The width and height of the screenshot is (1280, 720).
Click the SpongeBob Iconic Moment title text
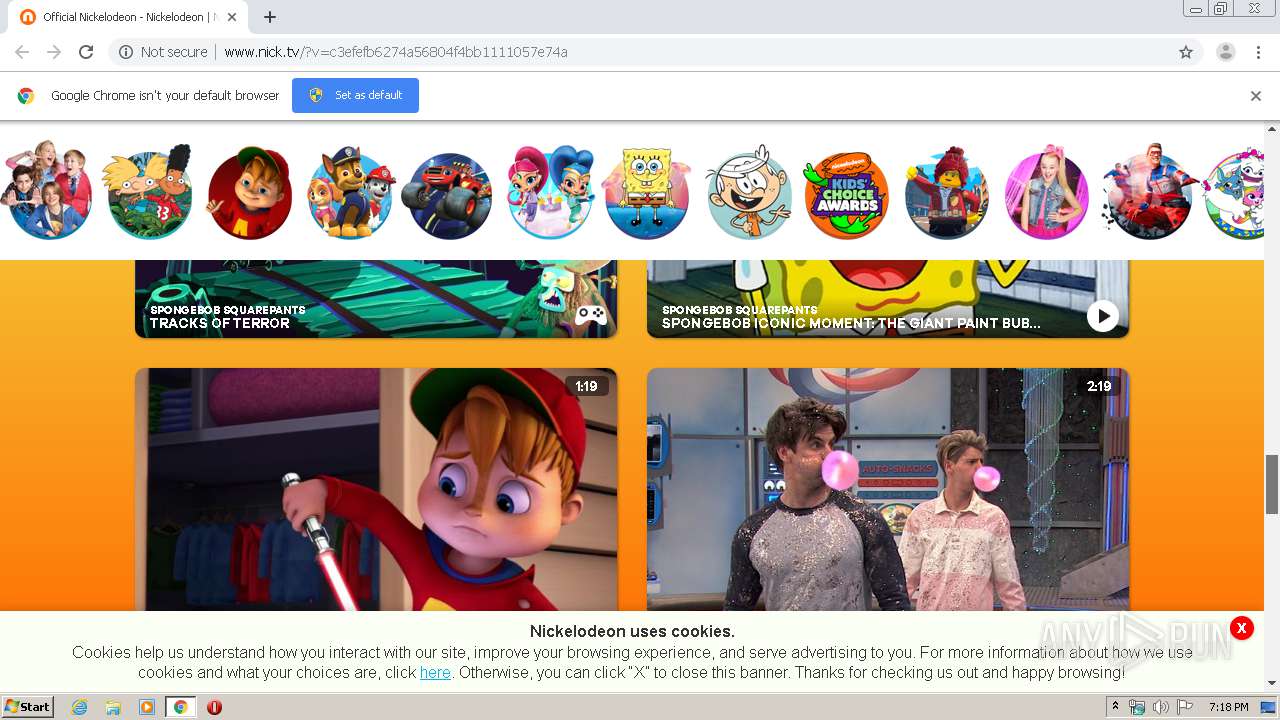851,323
